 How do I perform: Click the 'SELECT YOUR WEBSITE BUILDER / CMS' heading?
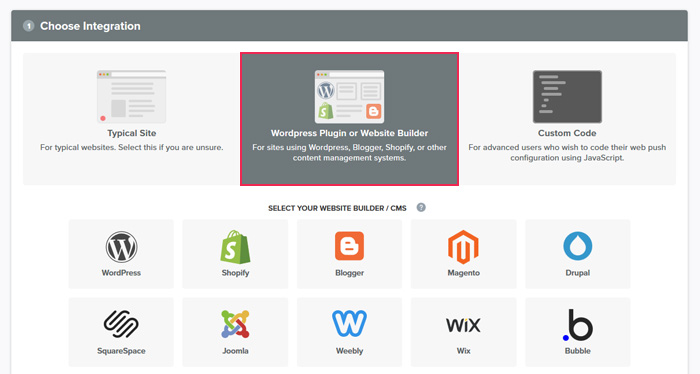click(x=337, y=208)
